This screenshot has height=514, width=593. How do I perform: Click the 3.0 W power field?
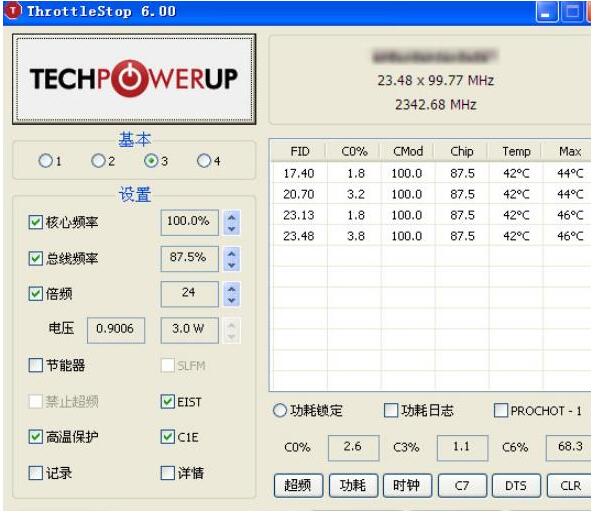(189, 330)
